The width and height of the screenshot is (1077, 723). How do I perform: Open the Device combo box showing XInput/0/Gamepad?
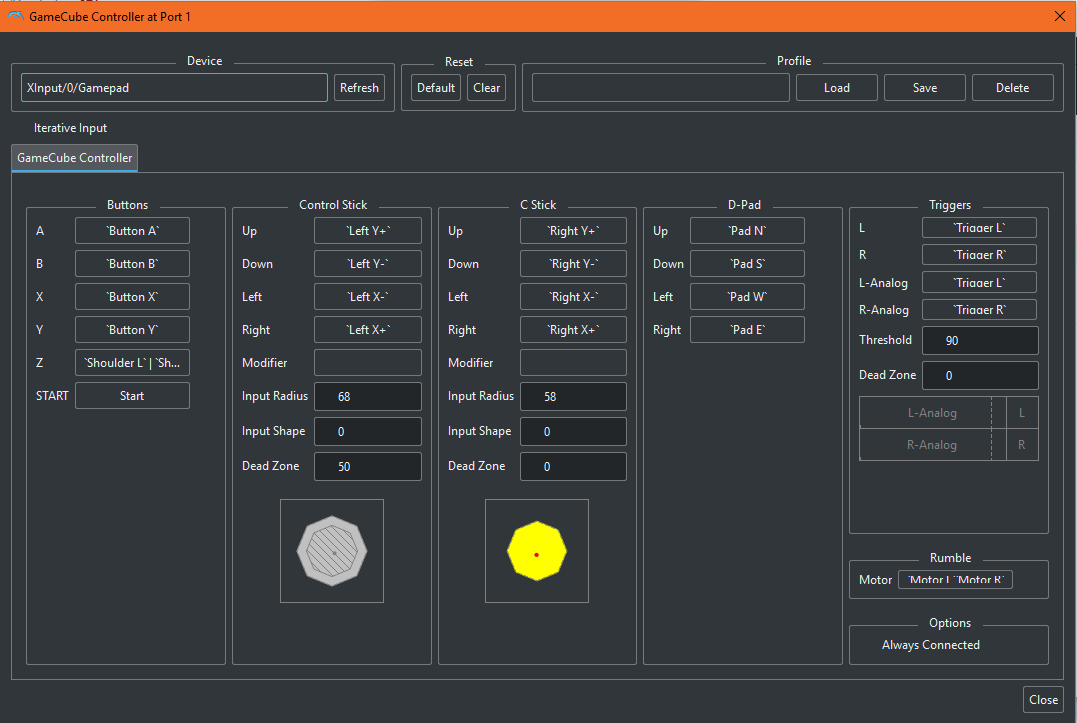pos(174,88)
